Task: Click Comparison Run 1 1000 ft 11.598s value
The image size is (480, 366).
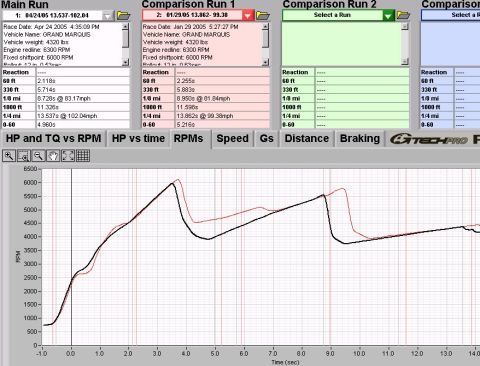Action: (222, 107)
